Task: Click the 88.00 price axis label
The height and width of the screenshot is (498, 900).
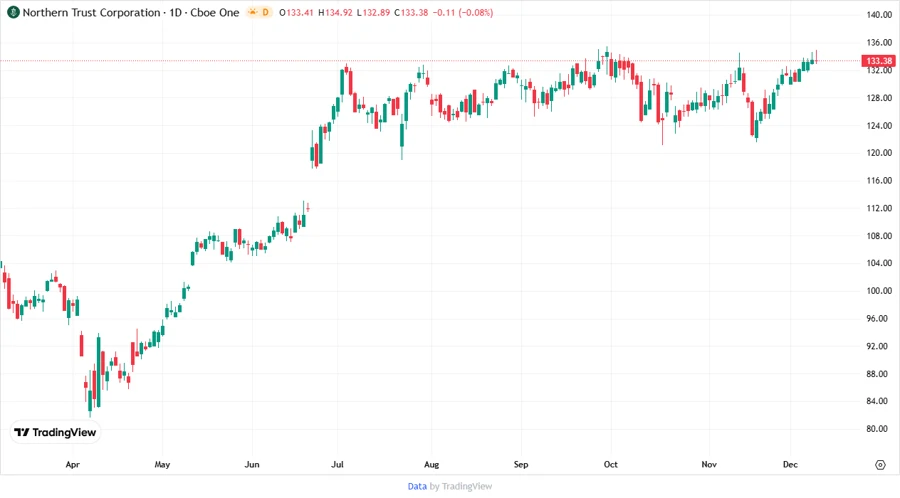Action: click(879, 374)
